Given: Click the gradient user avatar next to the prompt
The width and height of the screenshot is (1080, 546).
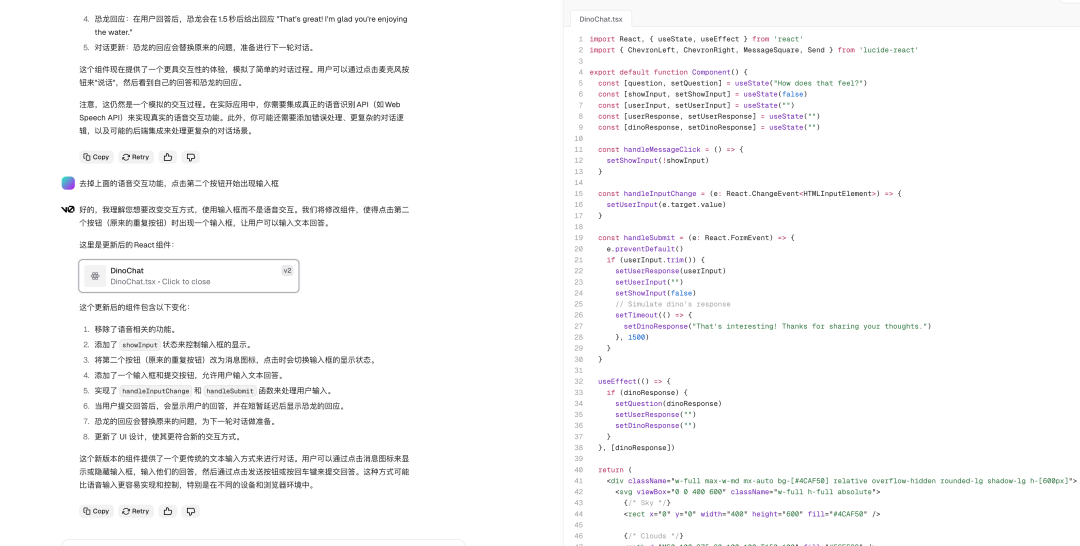Looking at the screenshot, I should click(x=68, y=183).
